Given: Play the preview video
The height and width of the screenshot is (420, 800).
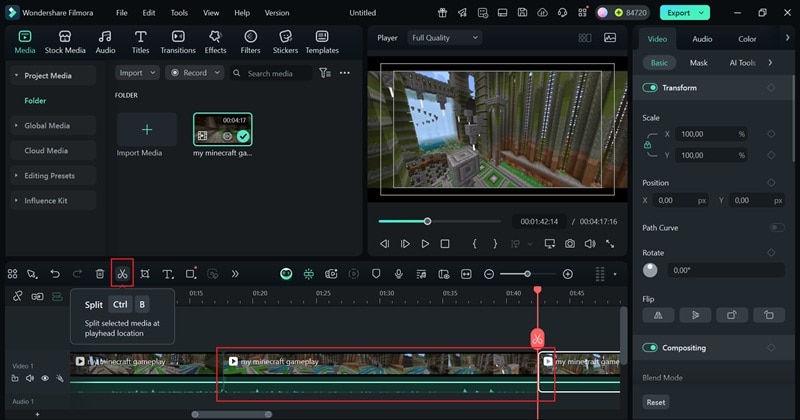Looking at the screenshot, I should [425, 244].
